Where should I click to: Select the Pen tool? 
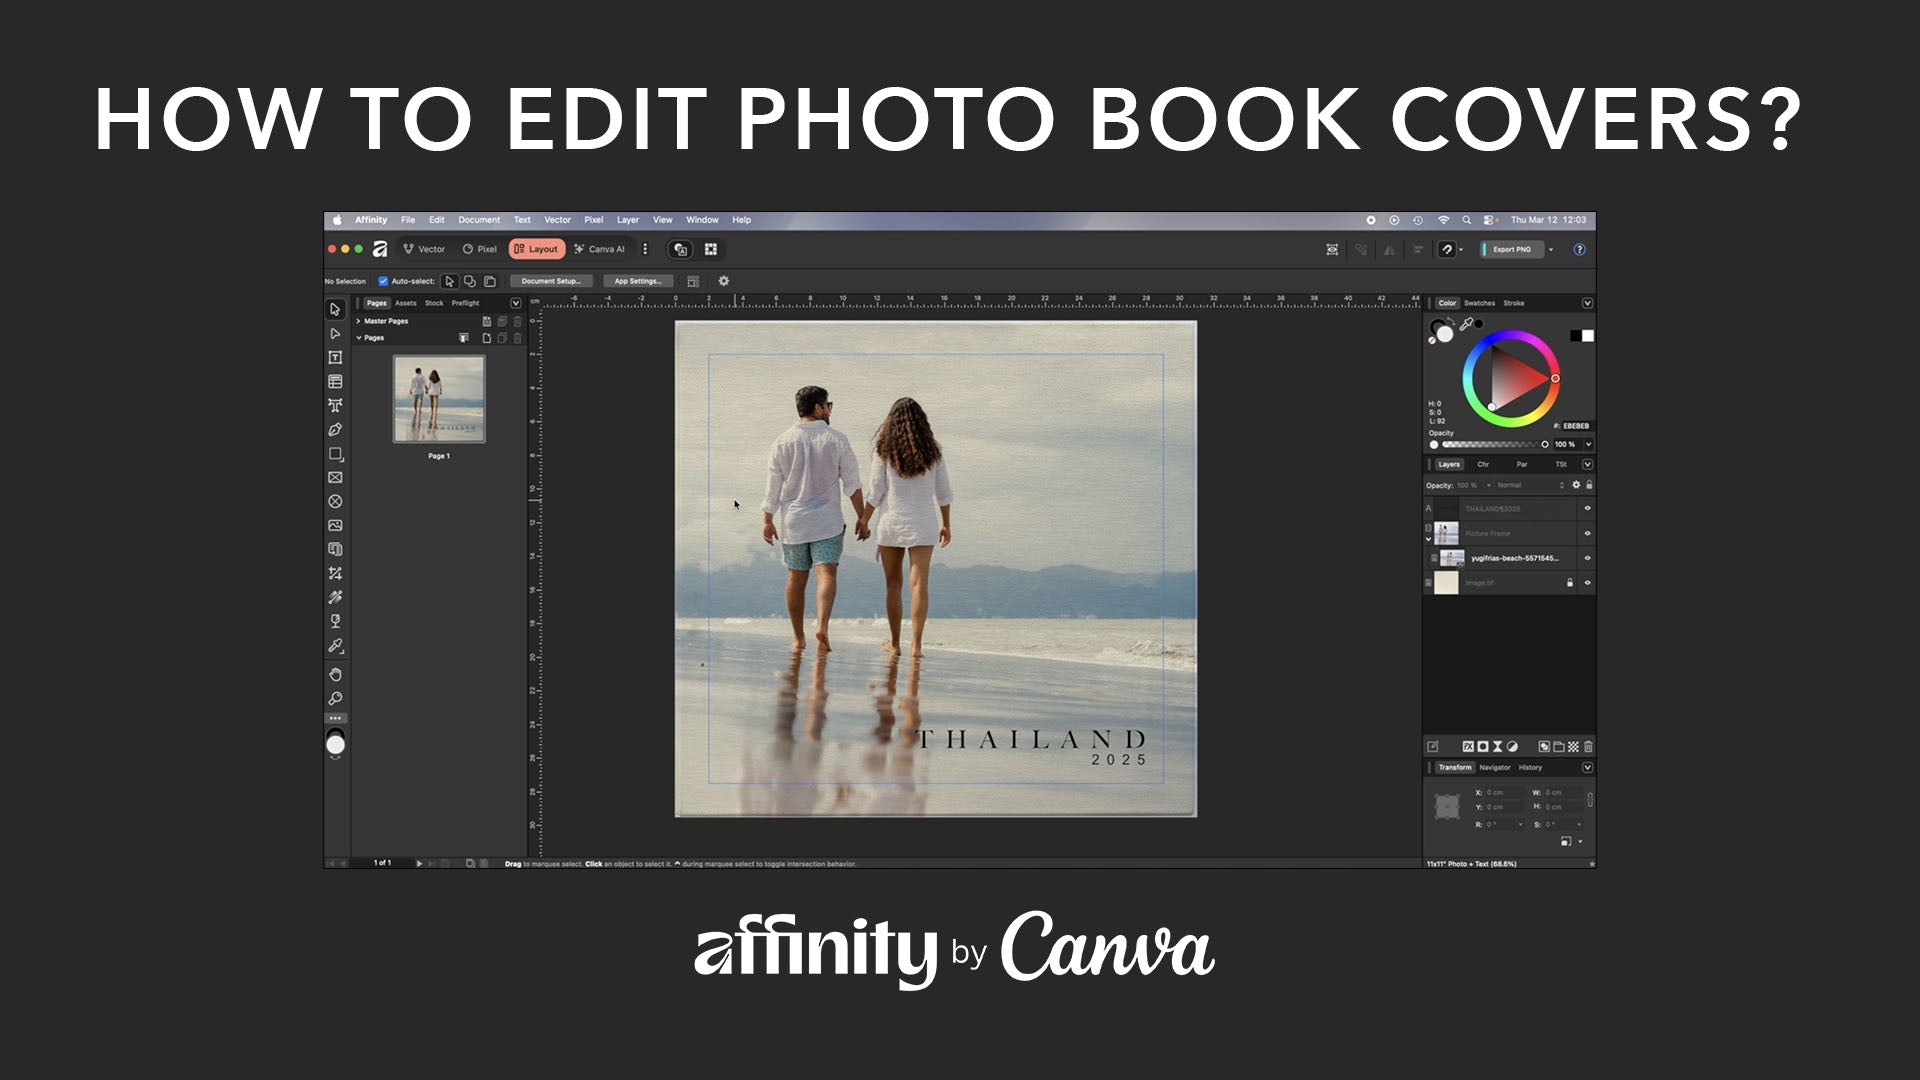[x=335, y=430]
